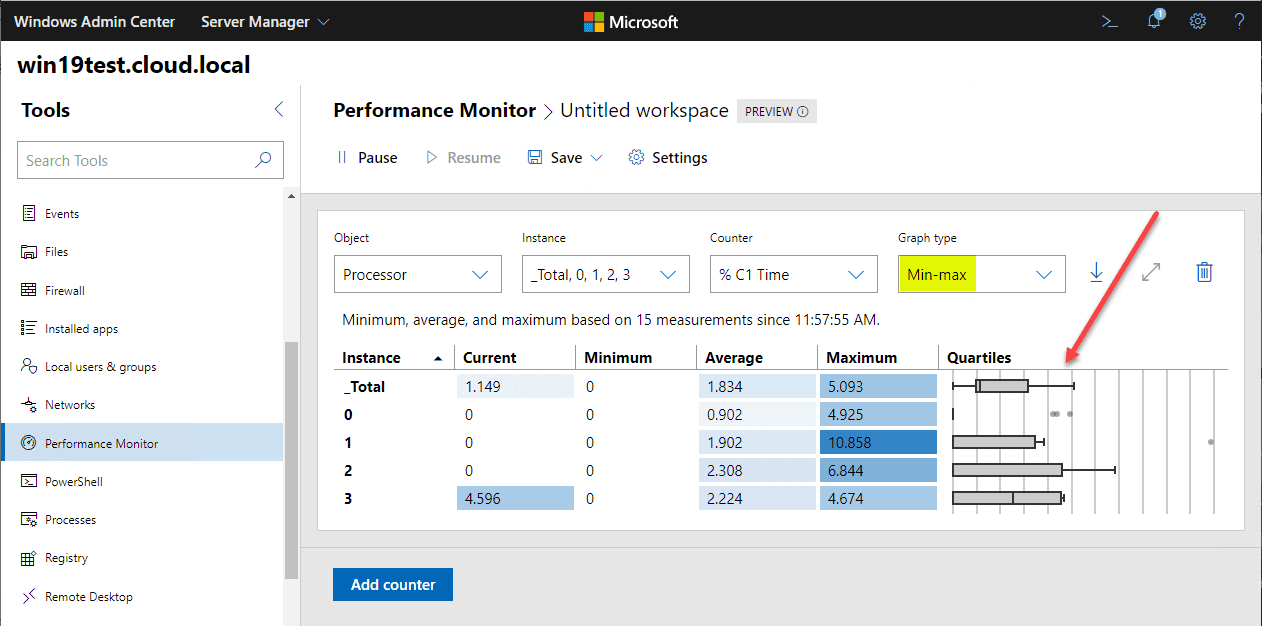The width and height of the screenshot is (1262, 626).
Task: Open the Instance dropdown
Action: (x=605, y=275)
